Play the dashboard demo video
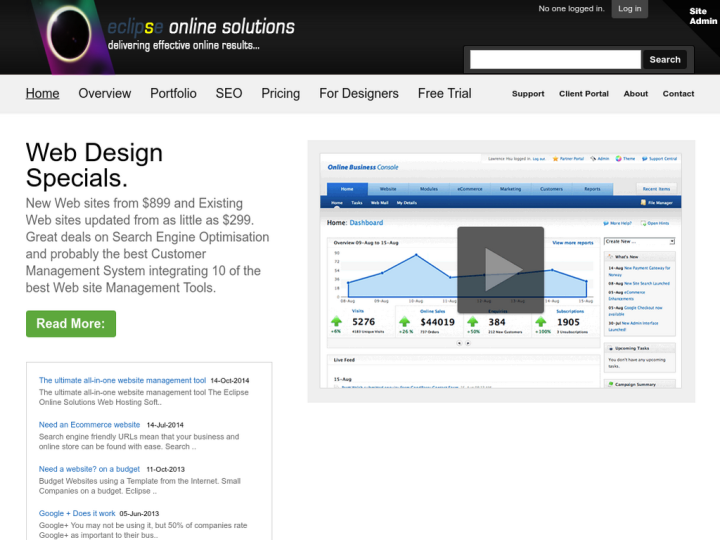Screen dimensions: 720x540 click(x=501, y=270)
